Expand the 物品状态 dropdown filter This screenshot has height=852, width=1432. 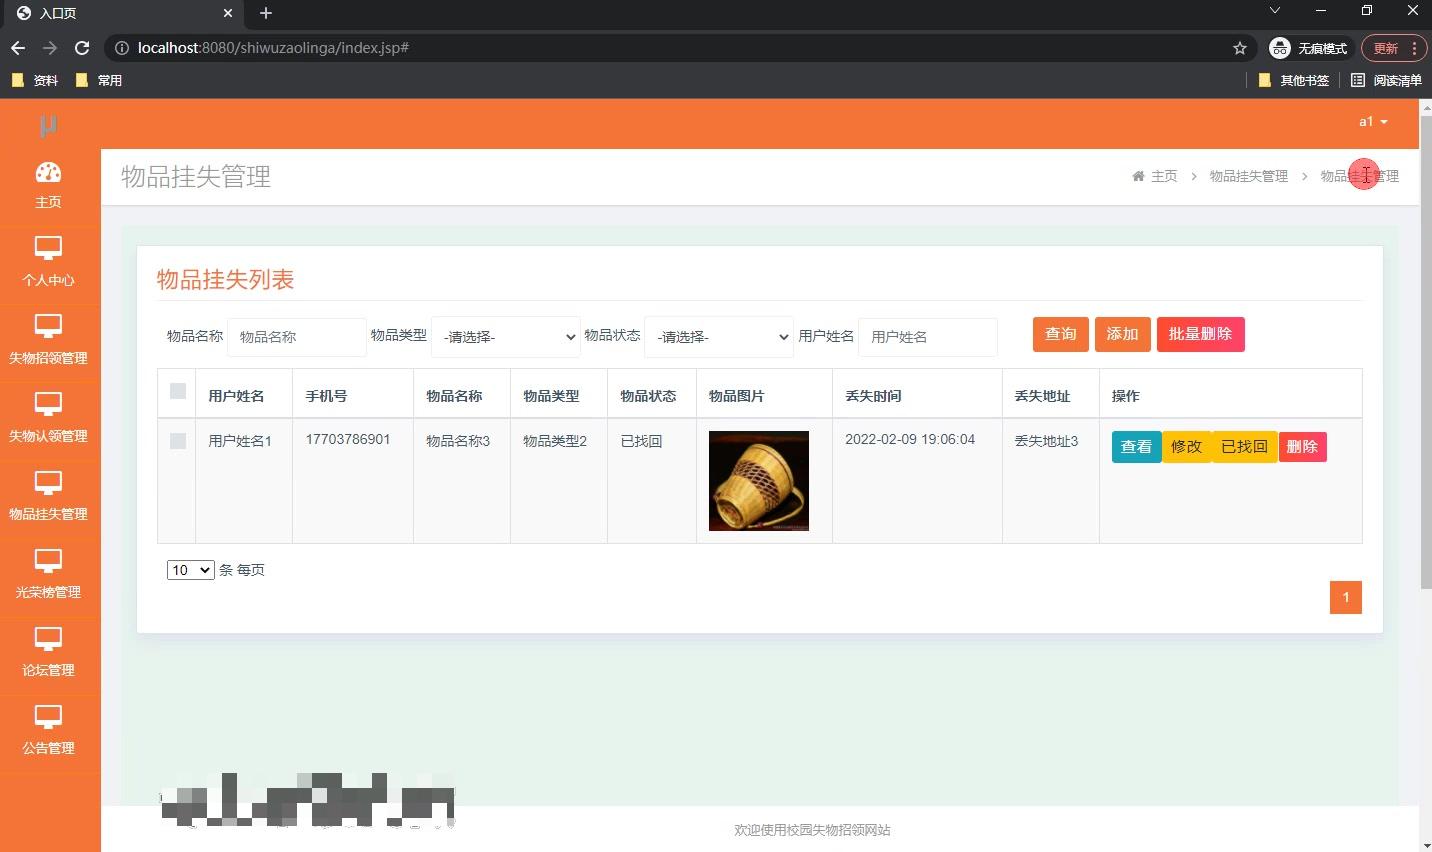(x=719, y=337)
